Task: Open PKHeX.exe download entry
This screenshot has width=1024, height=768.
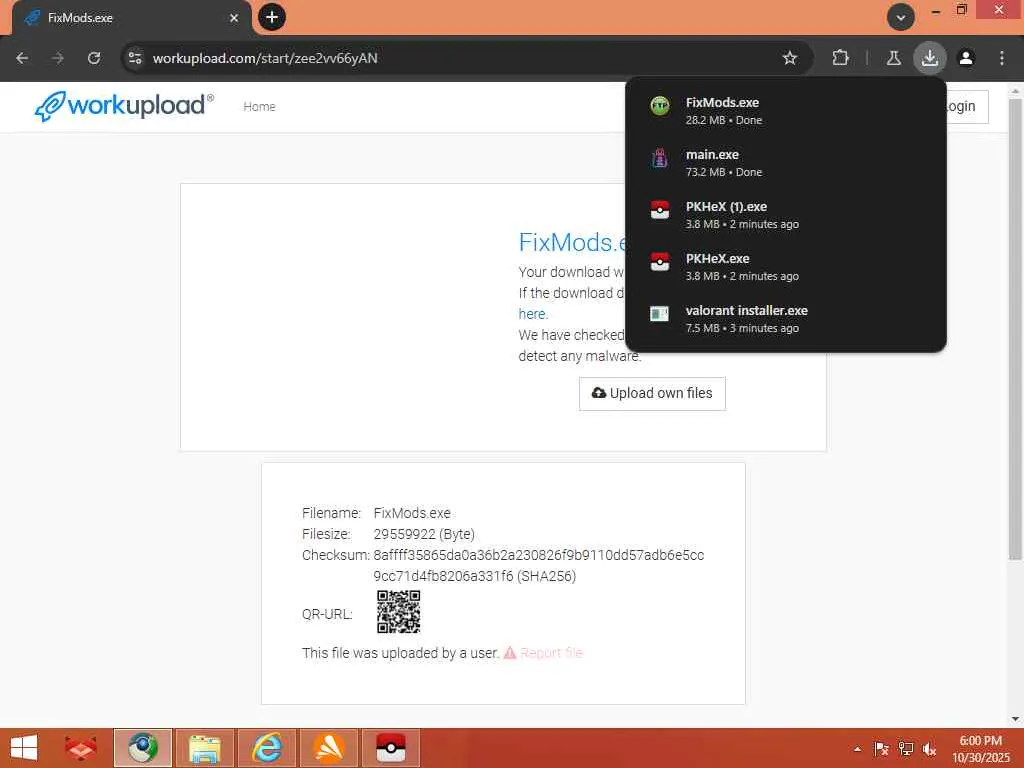Action: point(786,267)
